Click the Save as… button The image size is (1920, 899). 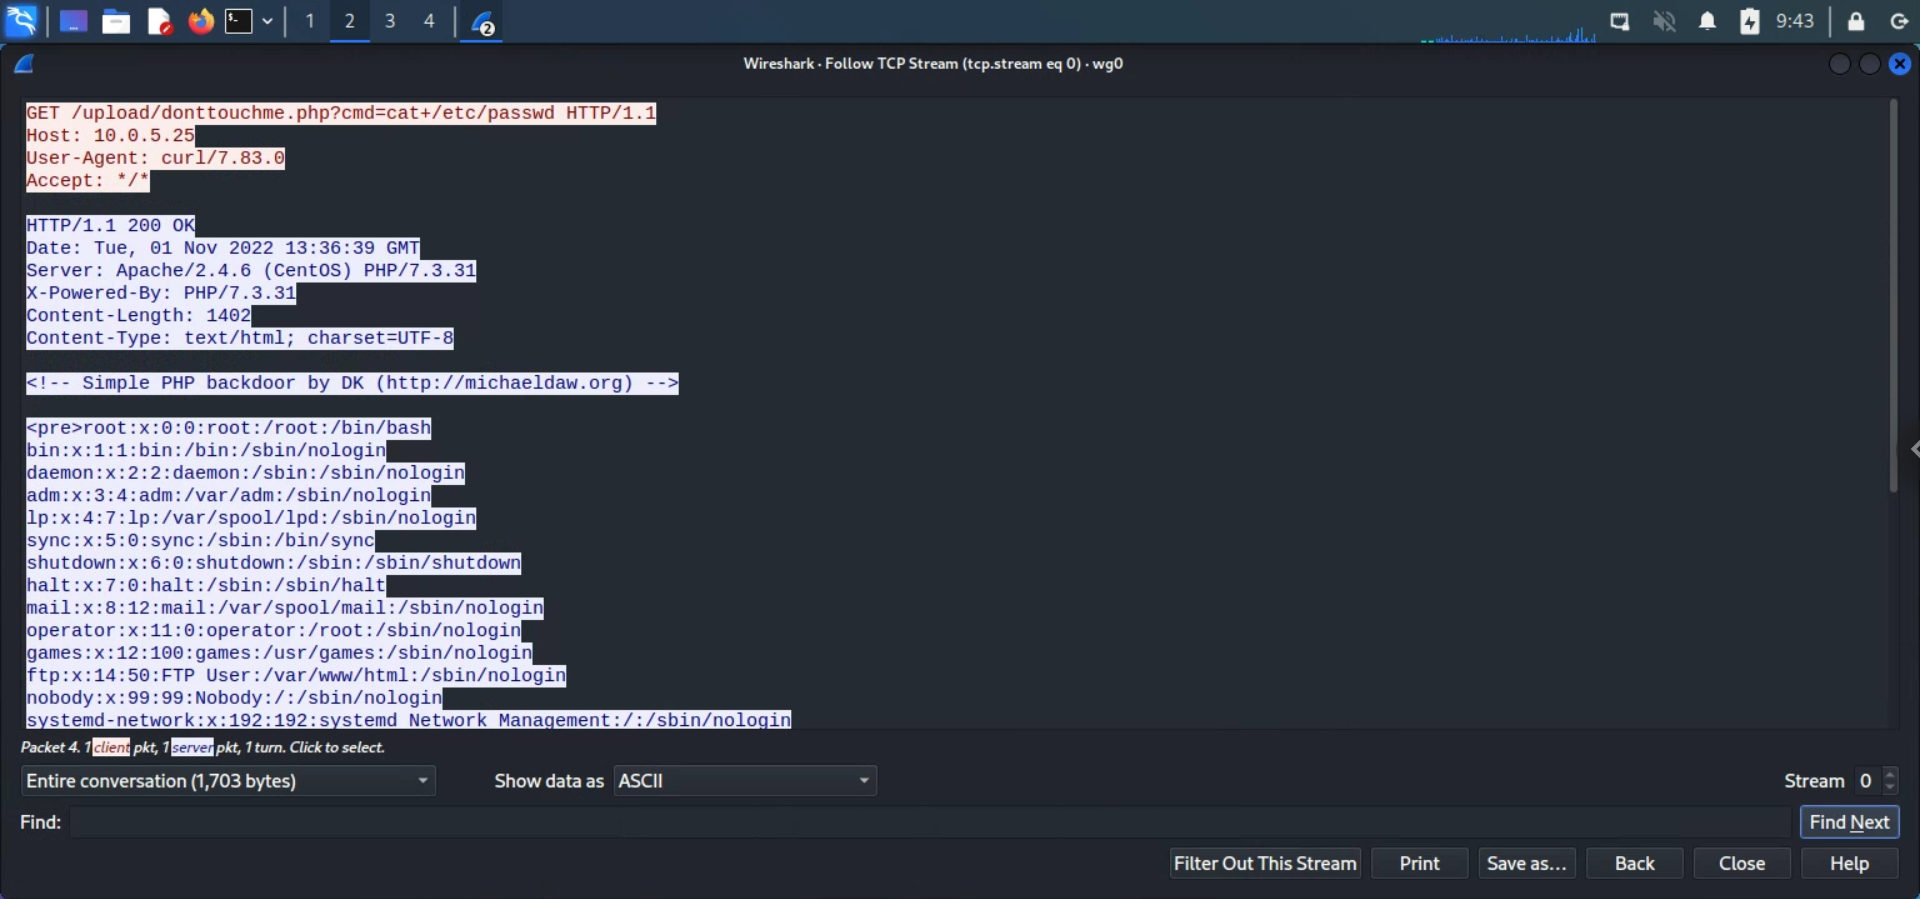click(x=1527, y=863)
